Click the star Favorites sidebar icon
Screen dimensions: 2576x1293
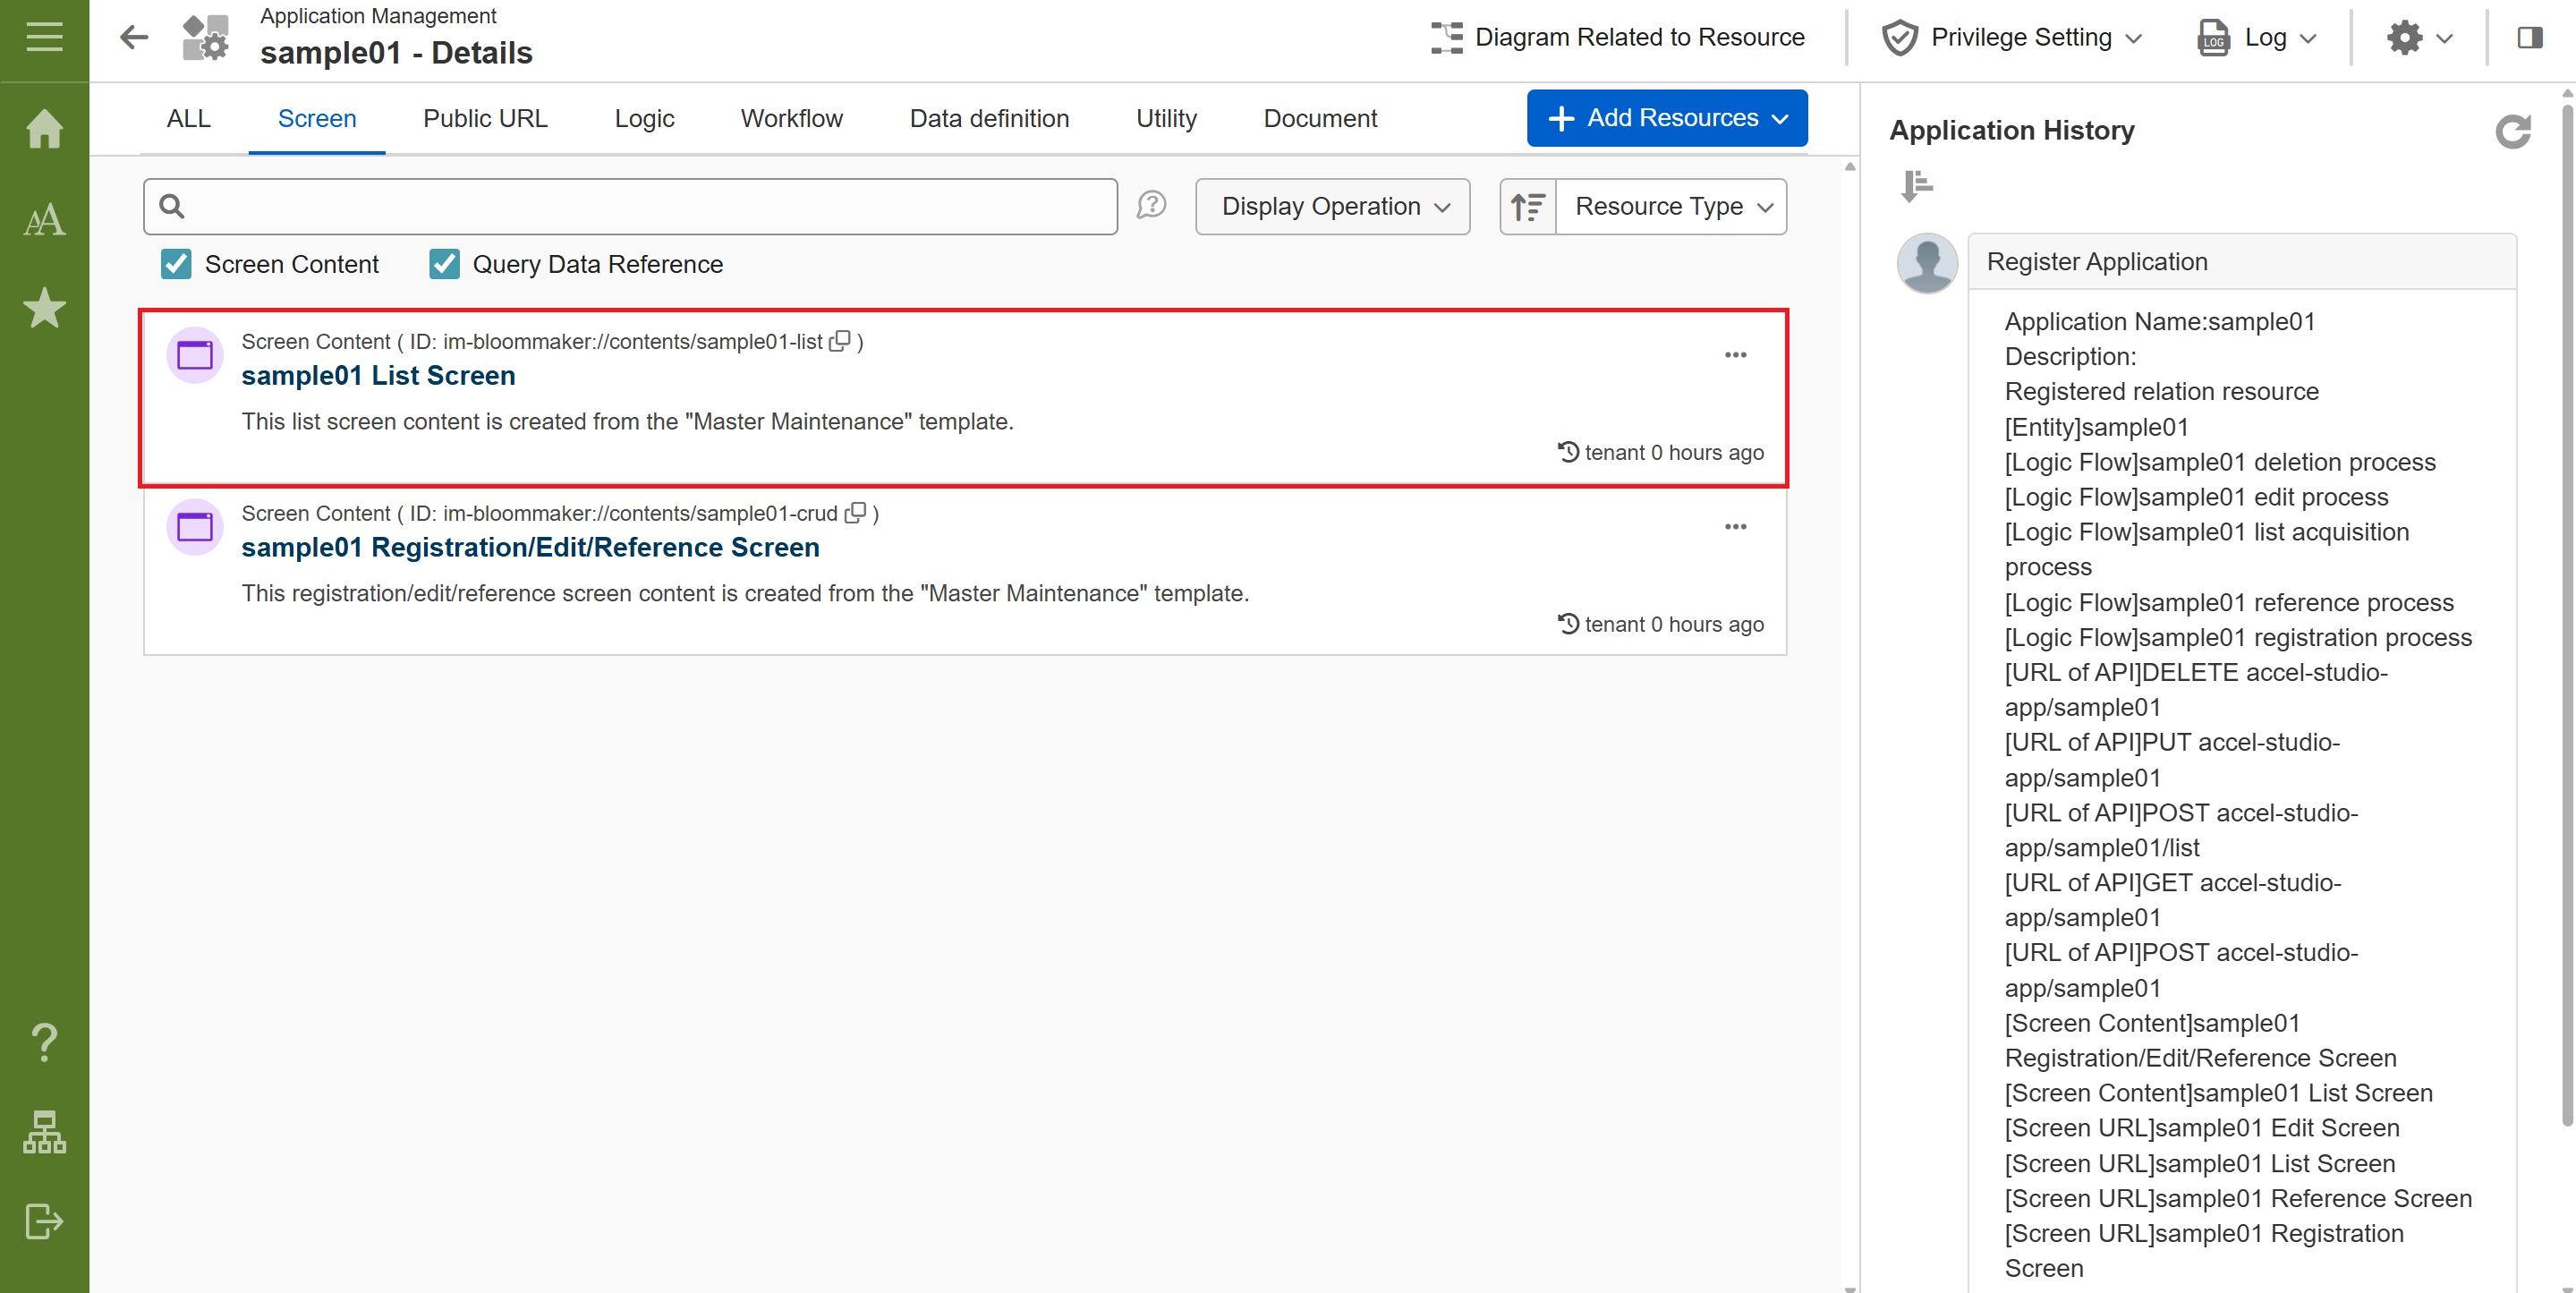(44, 308)
